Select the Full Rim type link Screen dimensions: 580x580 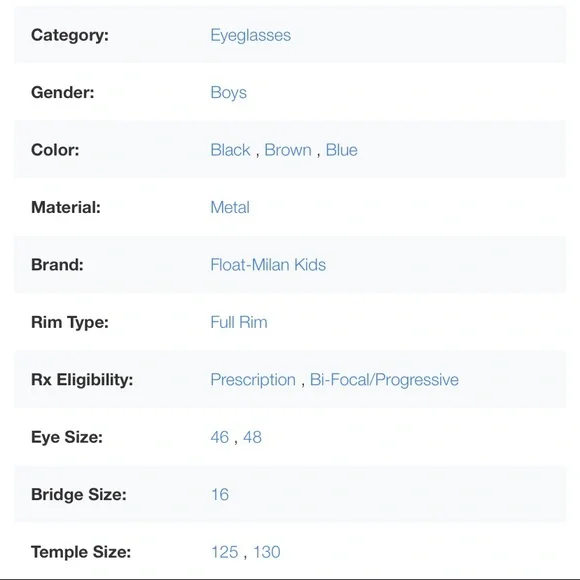239,322
